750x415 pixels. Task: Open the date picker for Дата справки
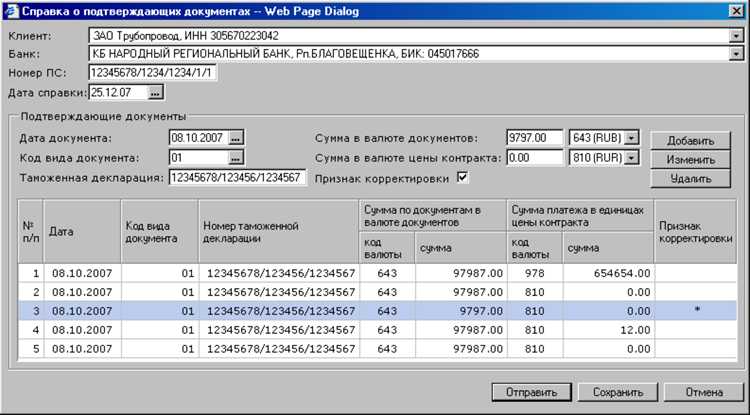(x=155, y=93)
